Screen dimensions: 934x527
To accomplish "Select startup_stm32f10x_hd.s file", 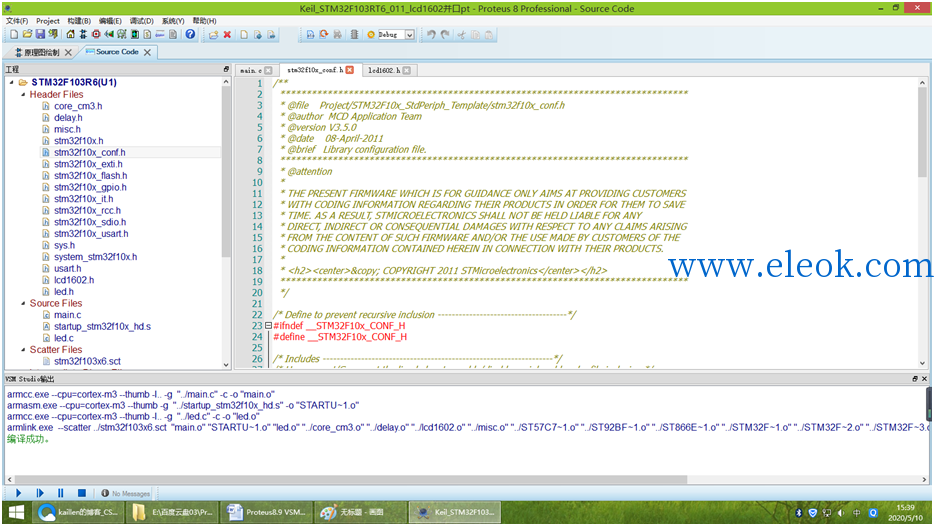I will (102, 326).
